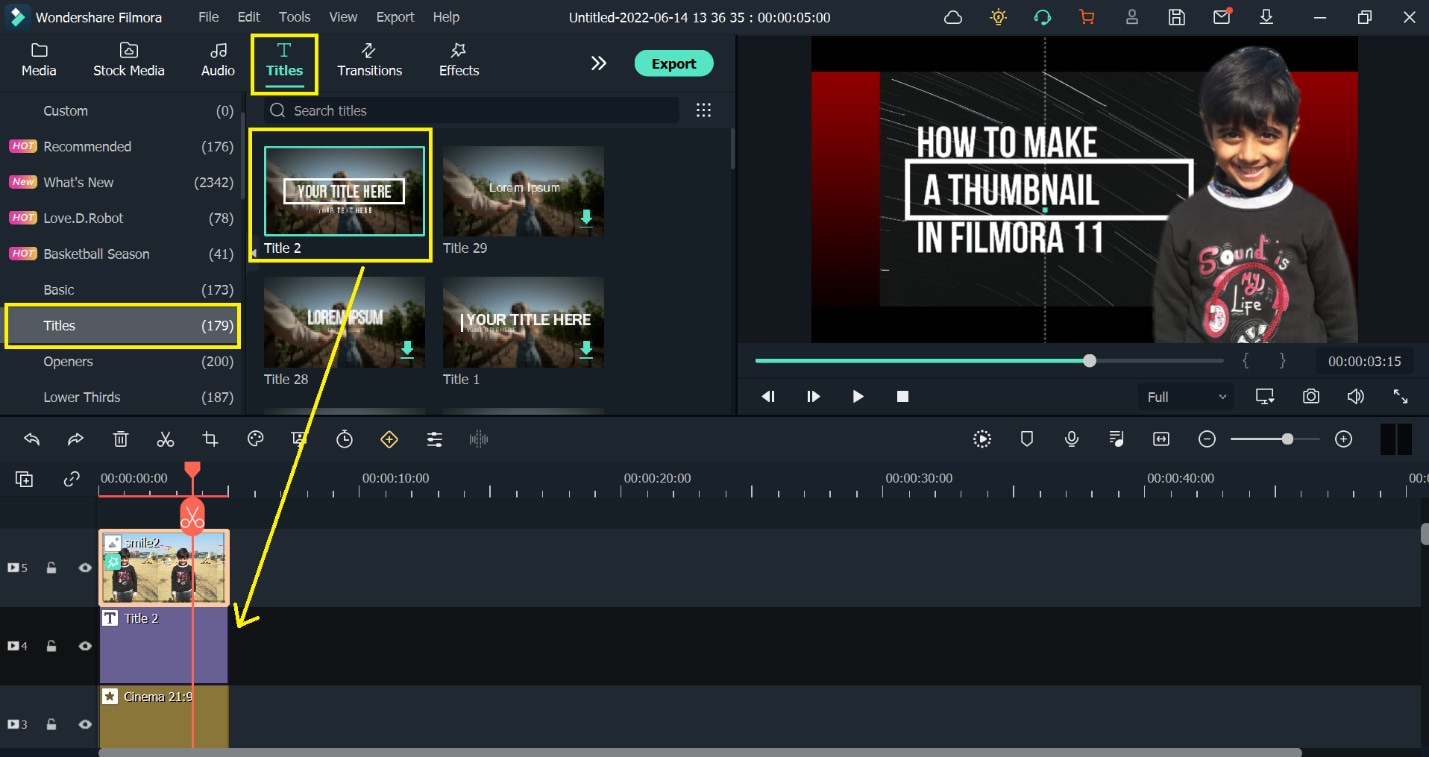Switch to the Effects tab
The width and height of the screenshot is (1429, 757).
click(x=459, y=60)
